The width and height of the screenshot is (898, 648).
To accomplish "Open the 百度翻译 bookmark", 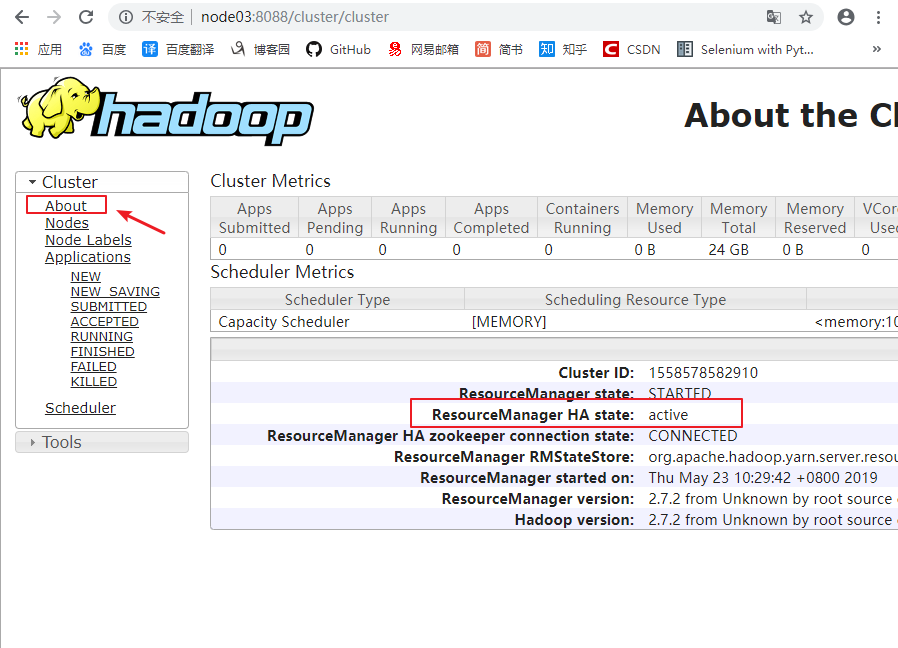I will (178, 49).
